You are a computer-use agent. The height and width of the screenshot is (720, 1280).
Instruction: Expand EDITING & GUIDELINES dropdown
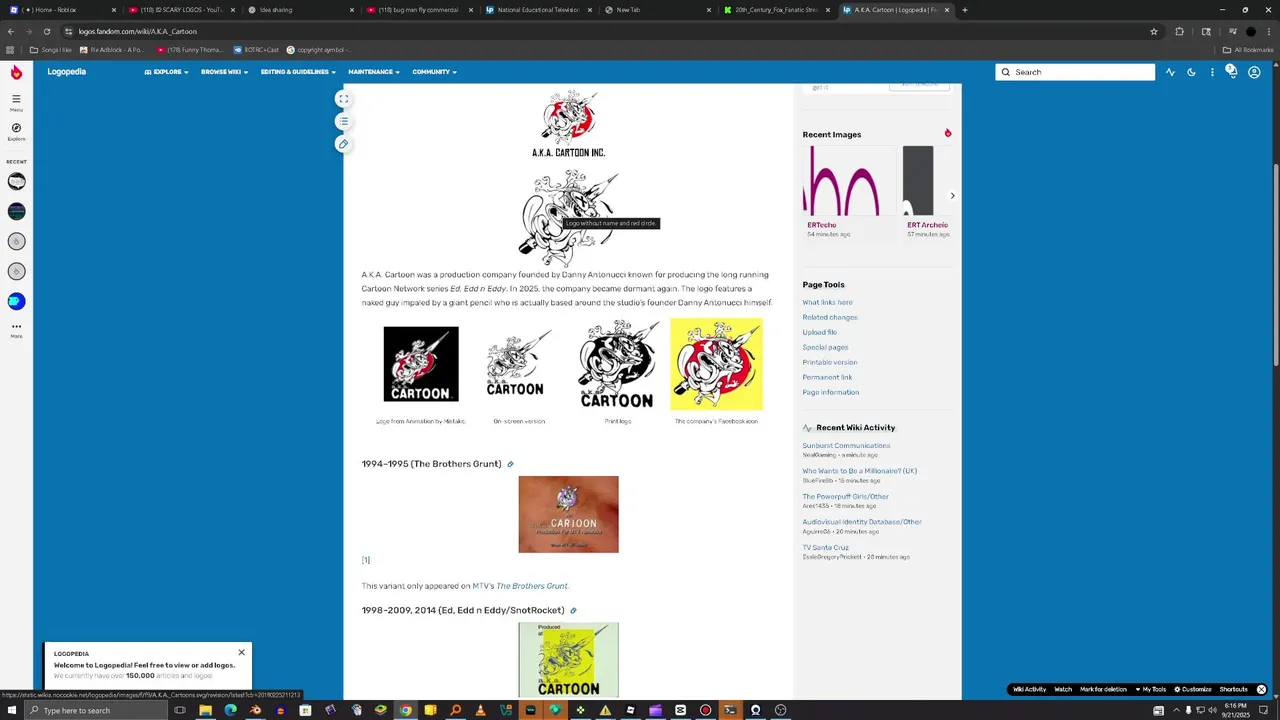pos(298,72)
